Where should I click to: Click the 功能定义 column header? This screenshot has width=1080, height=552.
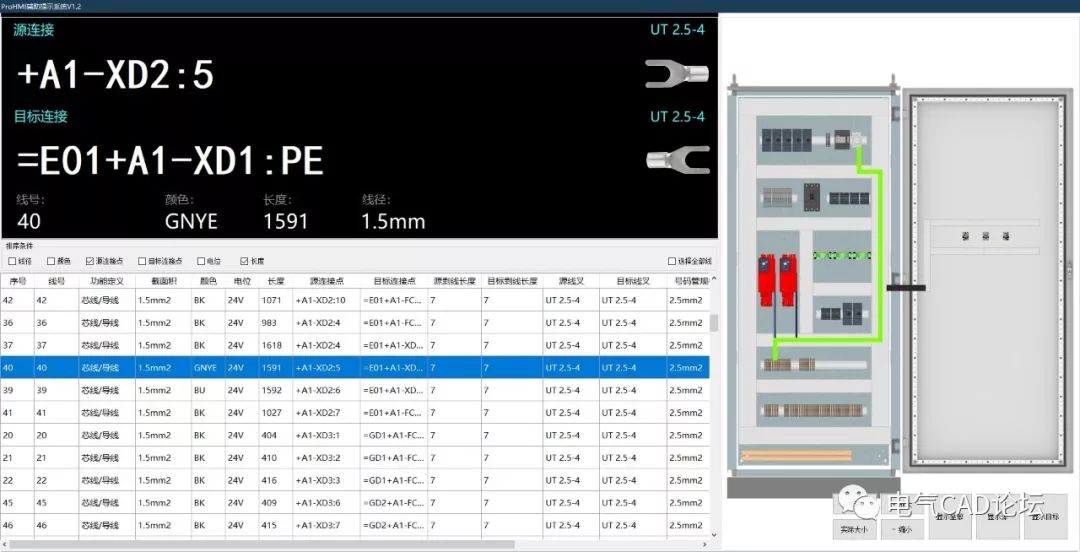(x=106, y=281)
